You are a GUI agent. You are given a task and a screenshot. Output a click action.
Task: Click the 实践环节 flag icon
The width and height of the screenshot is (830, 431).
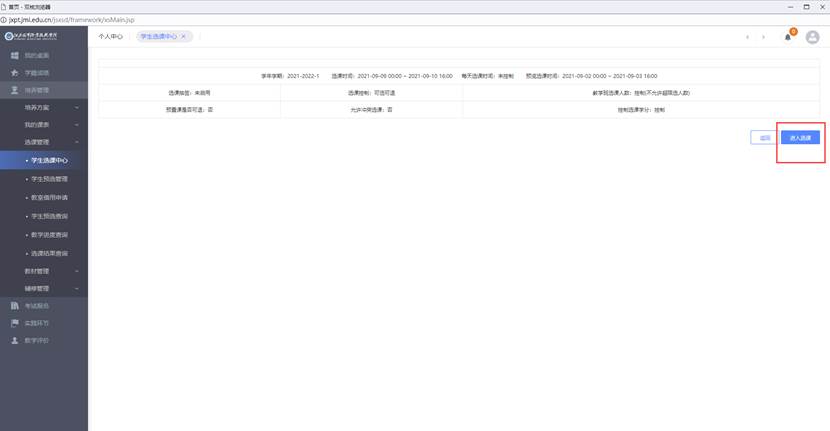click(x=14, y=323)
